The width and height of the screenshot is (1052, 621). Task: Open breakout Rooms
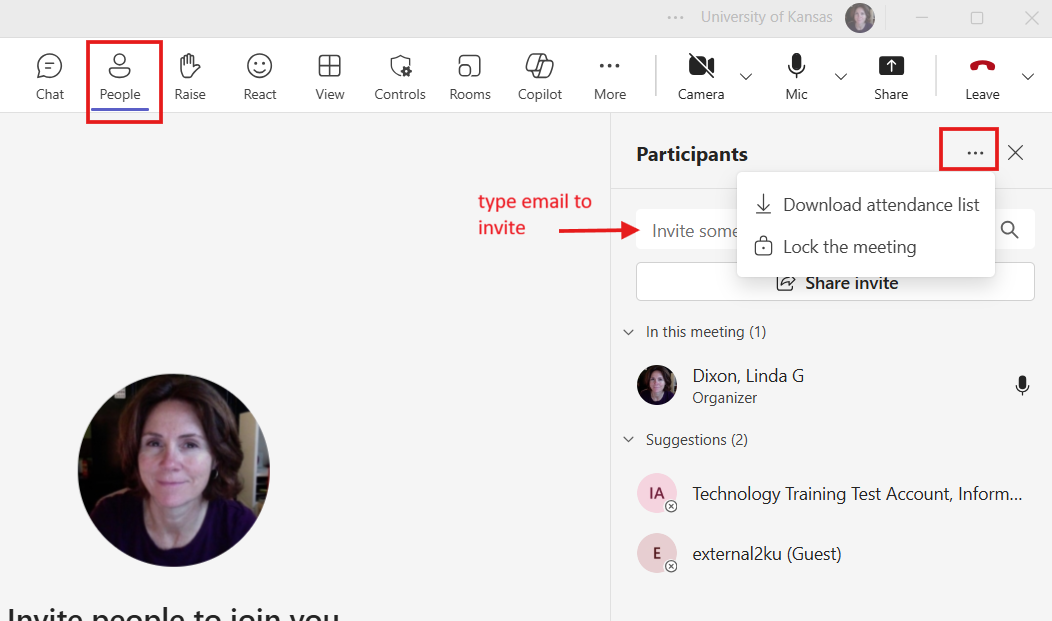pyautogui.click(x=470, y=77)
